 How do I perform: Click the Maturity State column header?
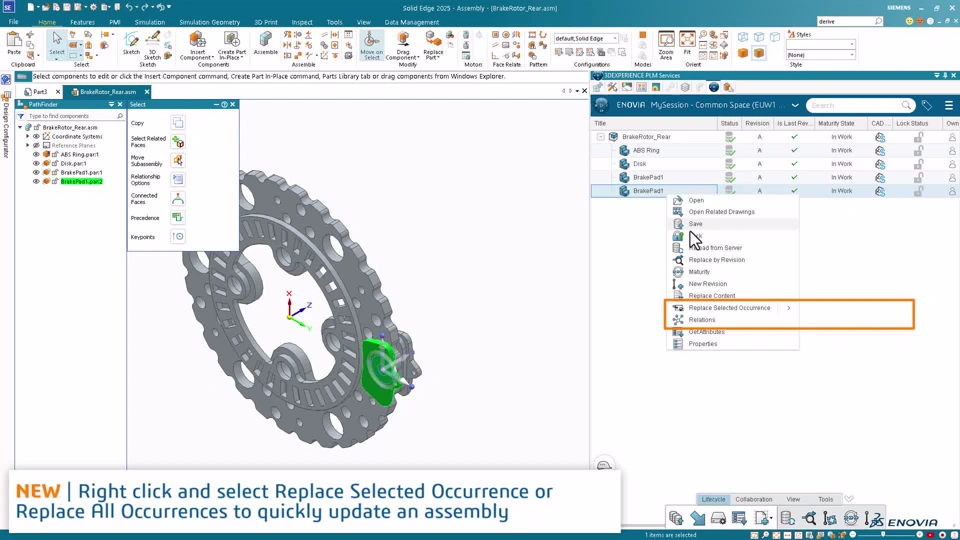(x=841, y=124)
